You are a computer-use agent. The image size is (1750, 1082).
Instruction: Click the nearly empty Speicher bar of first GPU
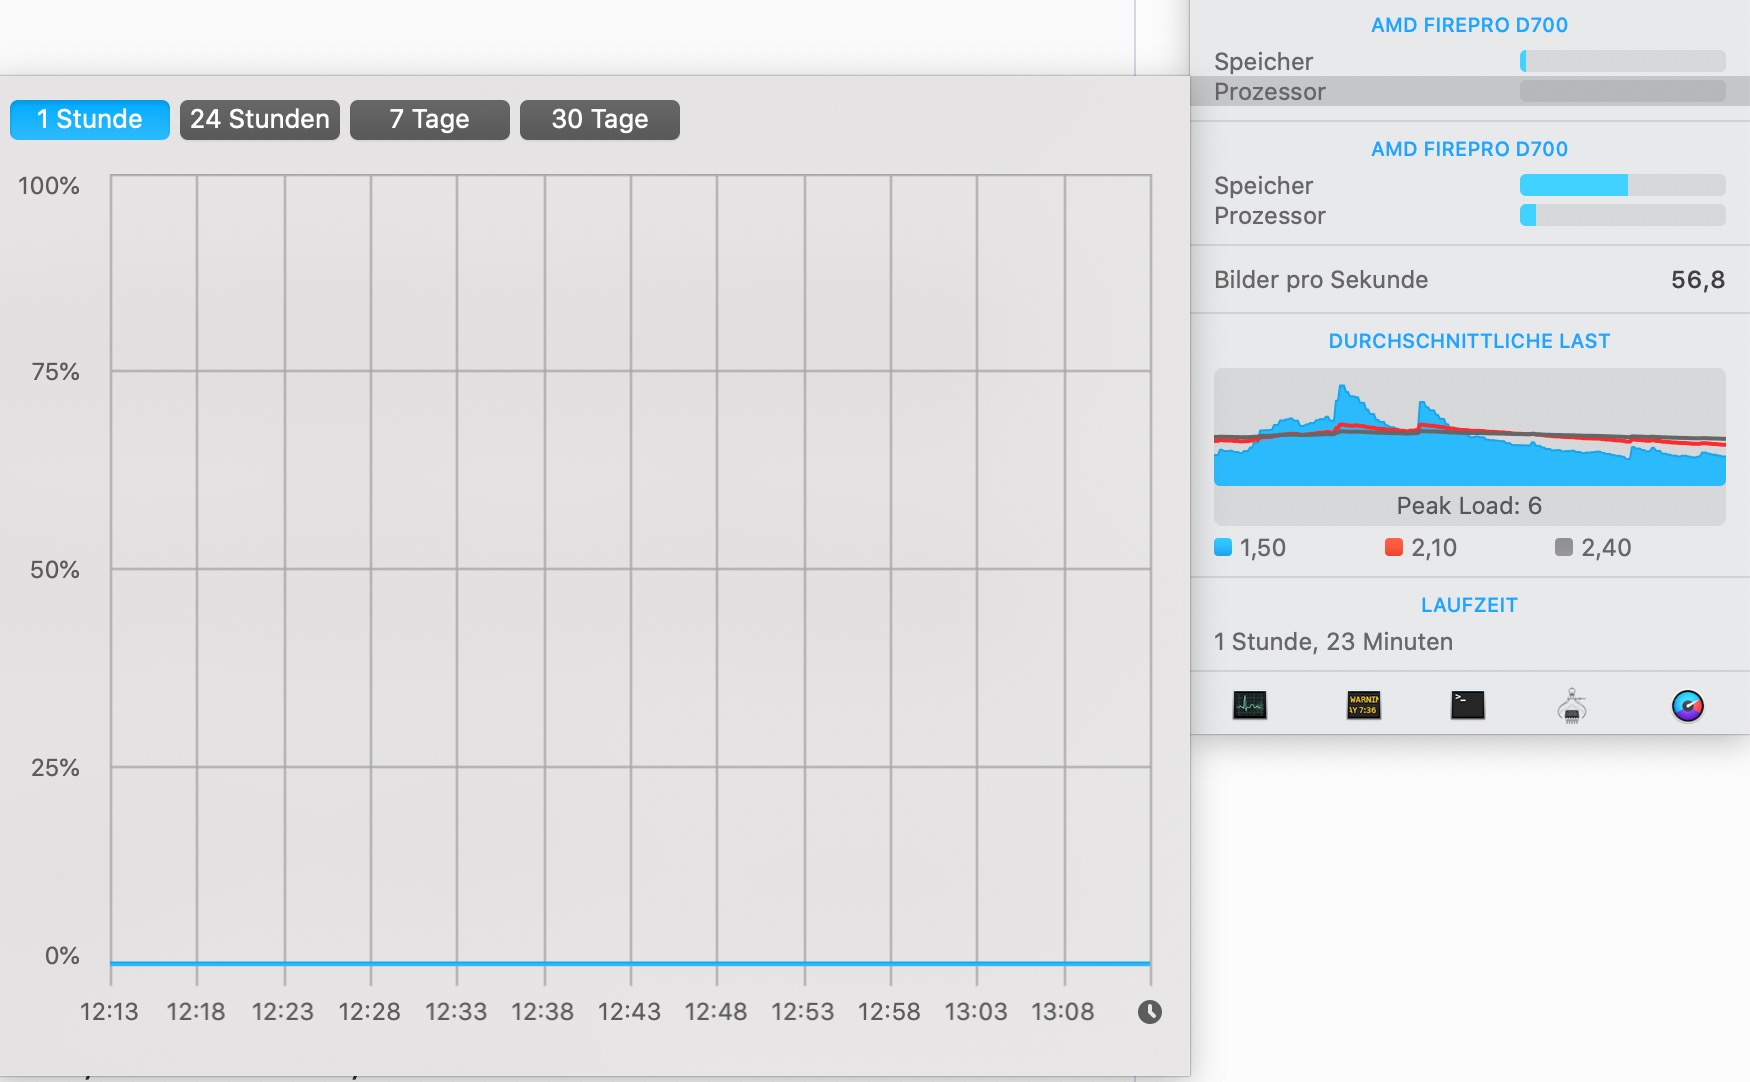click(1623, 61)
